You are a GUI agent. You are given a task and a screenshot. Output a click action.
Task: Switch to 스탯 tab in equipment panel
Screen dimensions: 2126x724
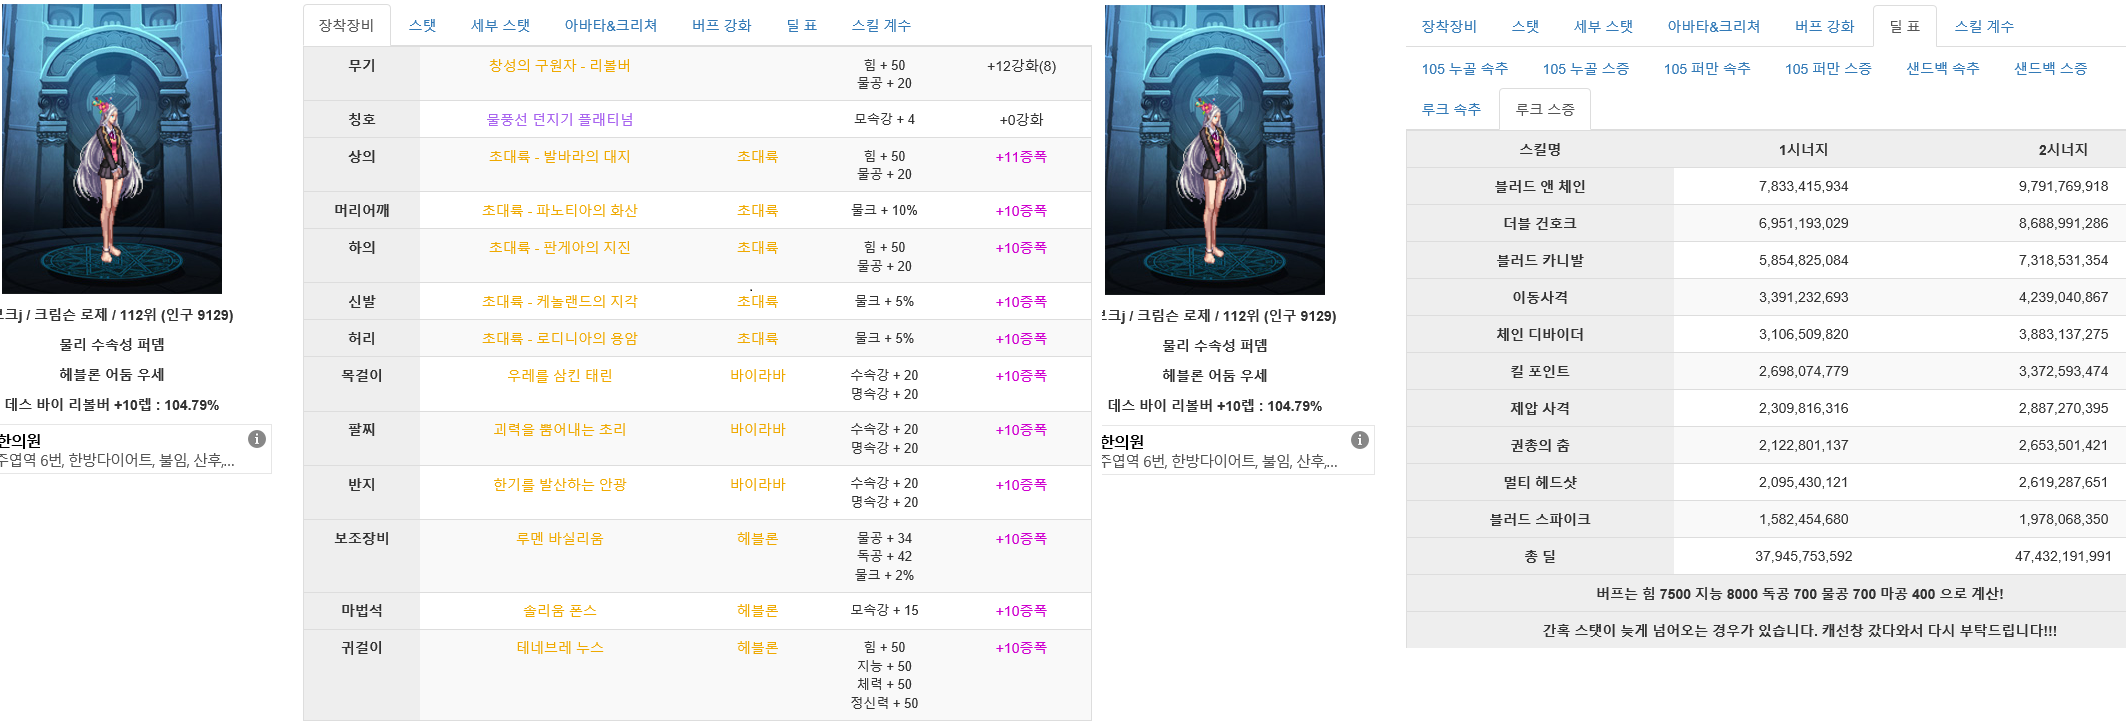(x=422, y=25)
